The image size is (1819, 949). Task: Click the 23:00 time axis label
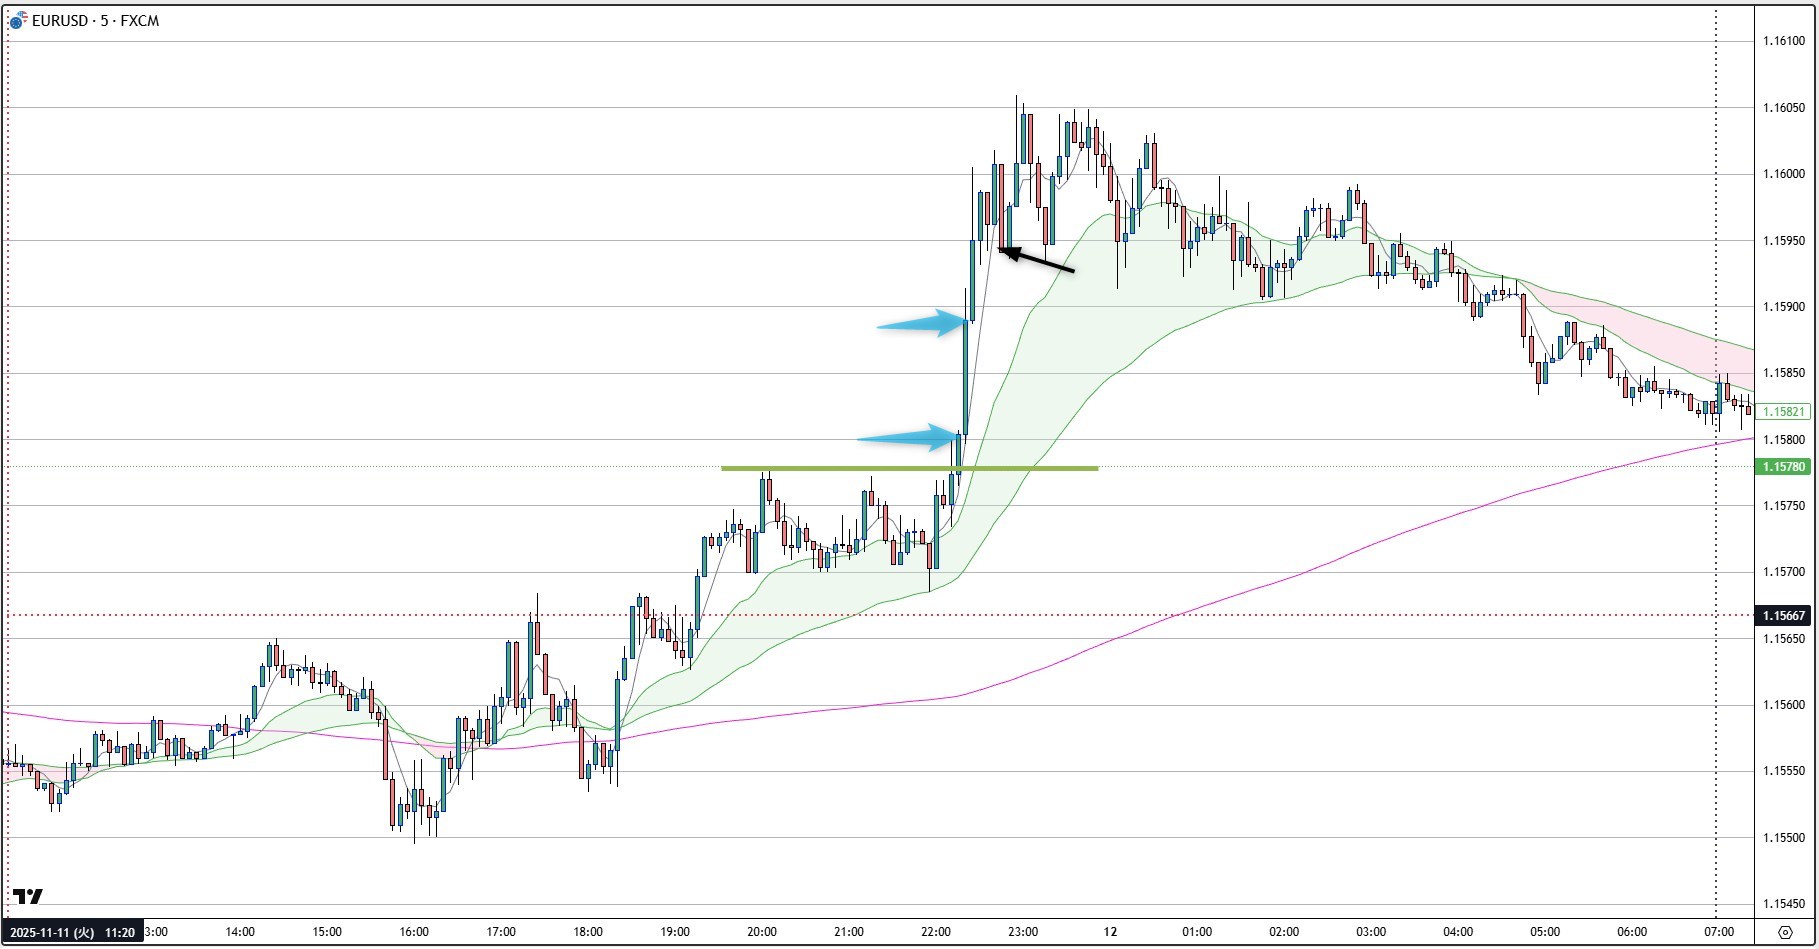coord(1023,932)
